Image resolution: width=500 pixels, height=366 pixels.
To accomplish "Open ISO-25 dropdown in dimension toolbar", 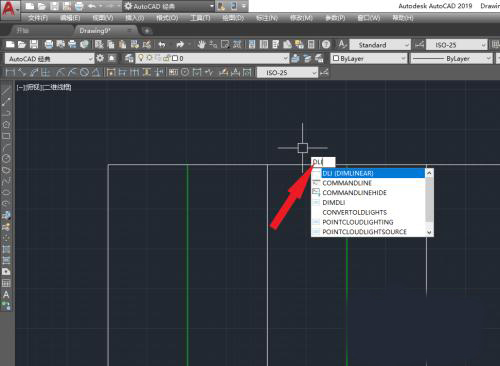I will tap(287, 72).
